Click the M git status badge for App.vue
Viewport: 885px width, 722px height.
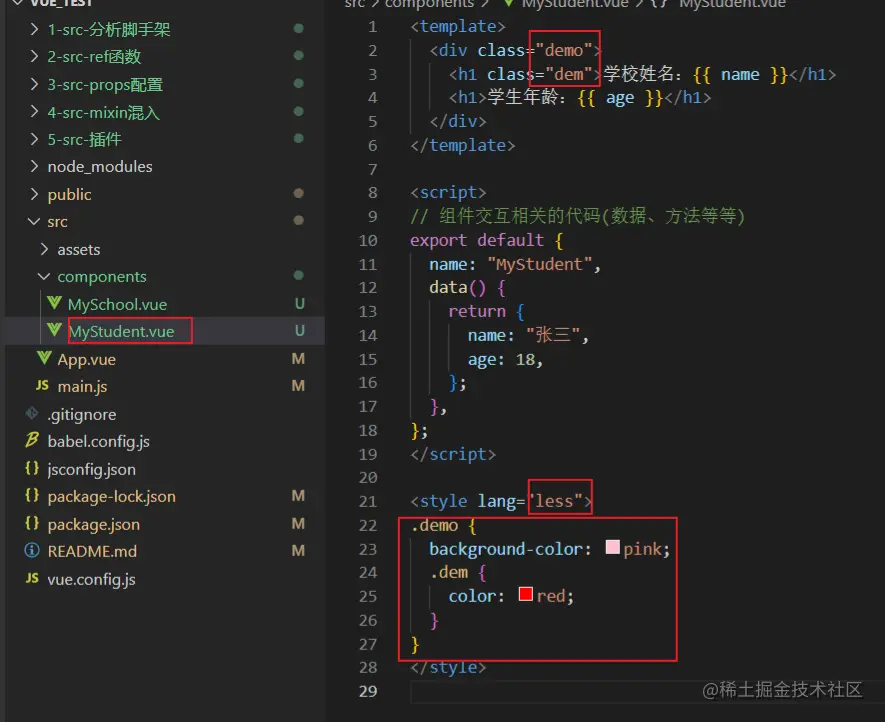(x=299, y=358)
